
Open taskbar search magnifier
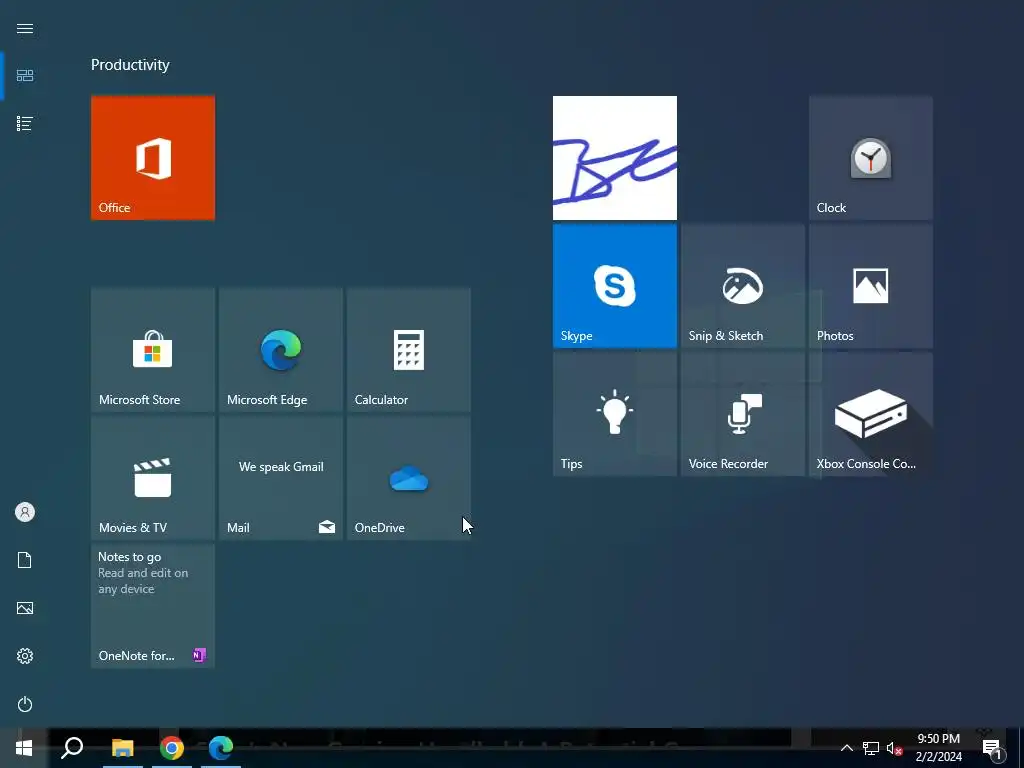pos(72,748)
